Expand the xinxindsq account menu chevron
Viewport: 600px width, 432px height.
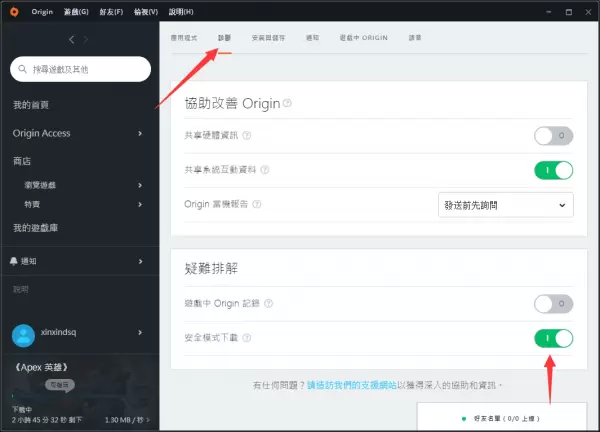tap(140, 332)
